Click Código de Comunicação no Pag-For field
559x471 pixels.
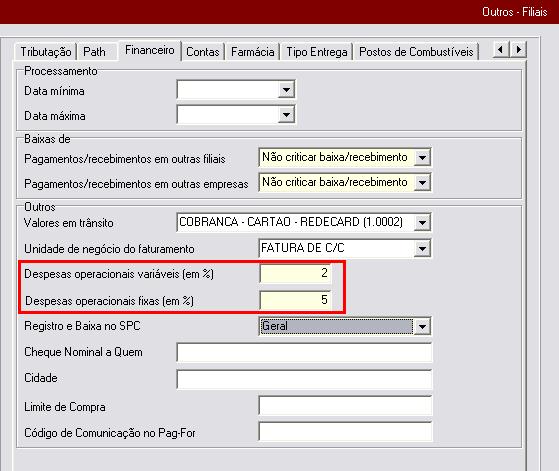click(345, 431)
